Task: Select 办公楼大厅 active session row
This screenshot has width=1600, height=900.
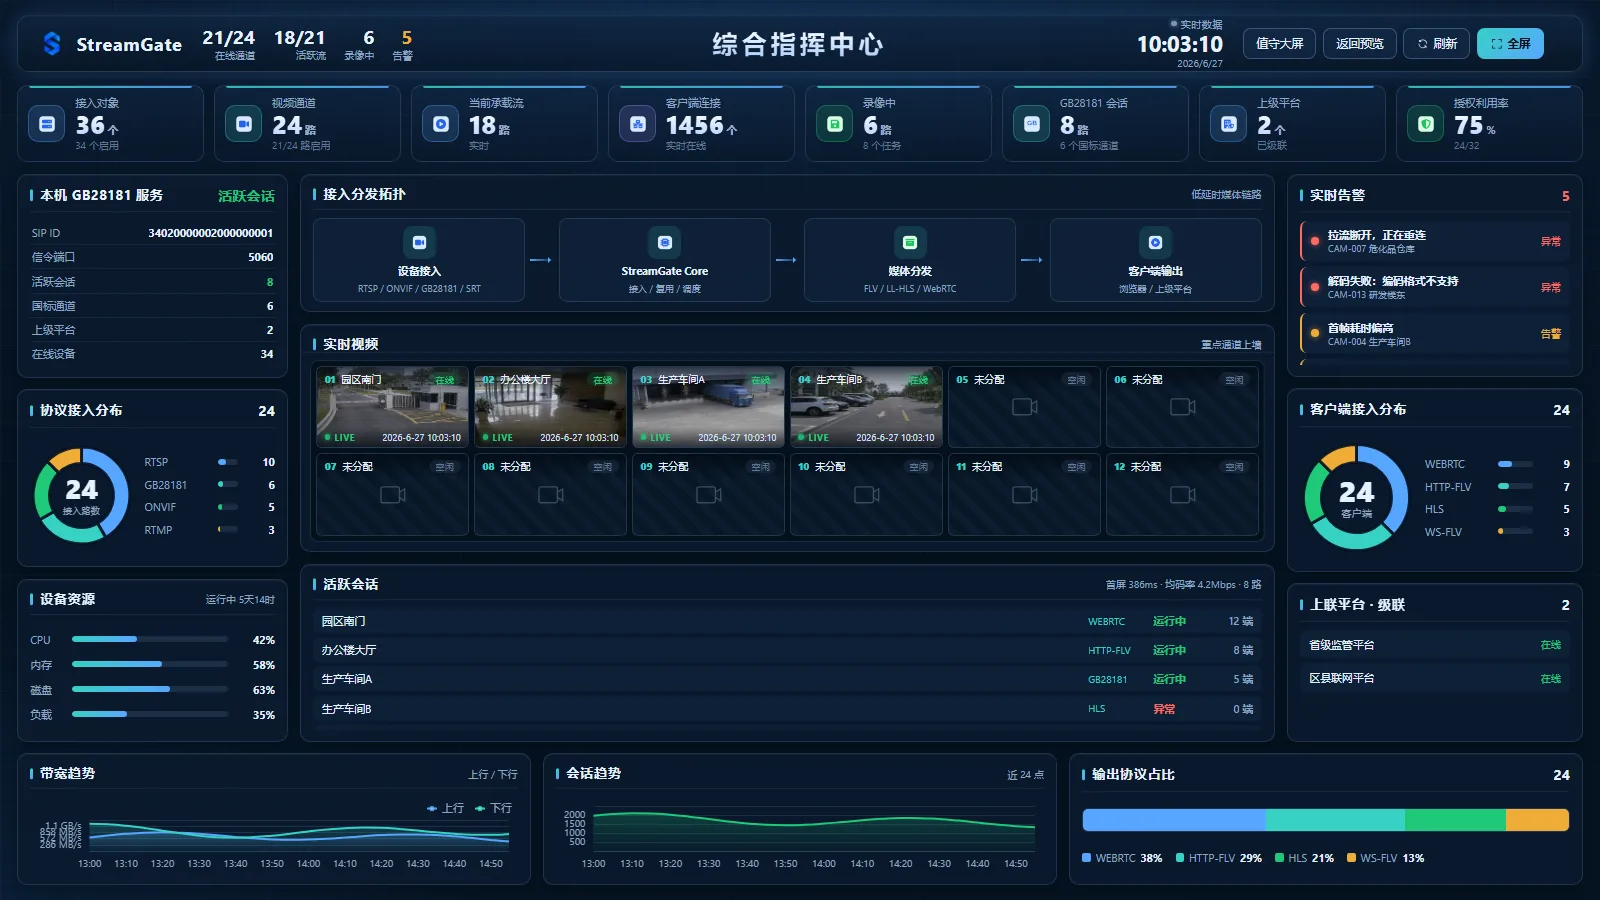Action: pyautogui.click(x=787, y=650)
